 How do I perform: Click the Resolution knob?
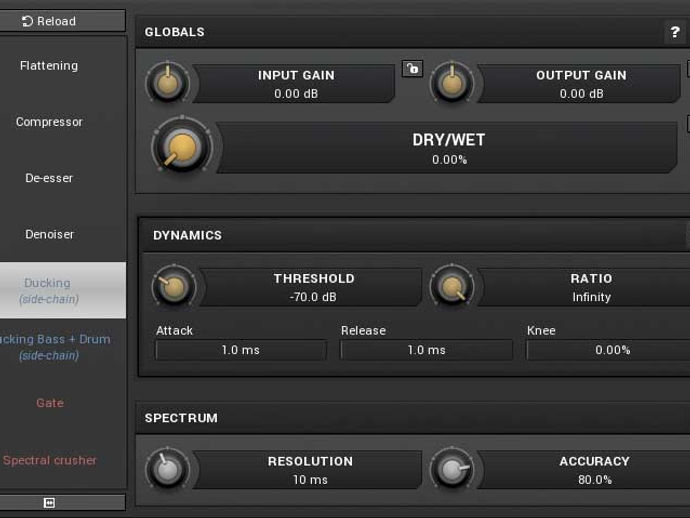[x=167, y=469]
